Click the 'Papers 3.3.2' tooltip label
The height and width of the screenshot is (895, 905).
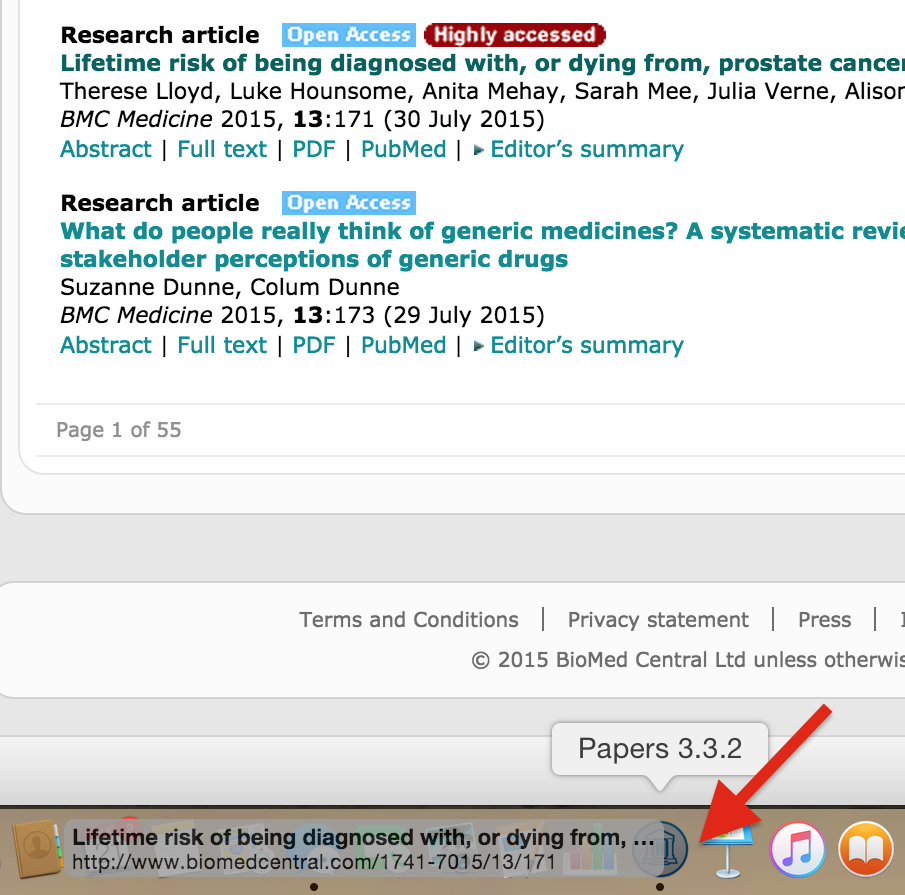[660, 748]
